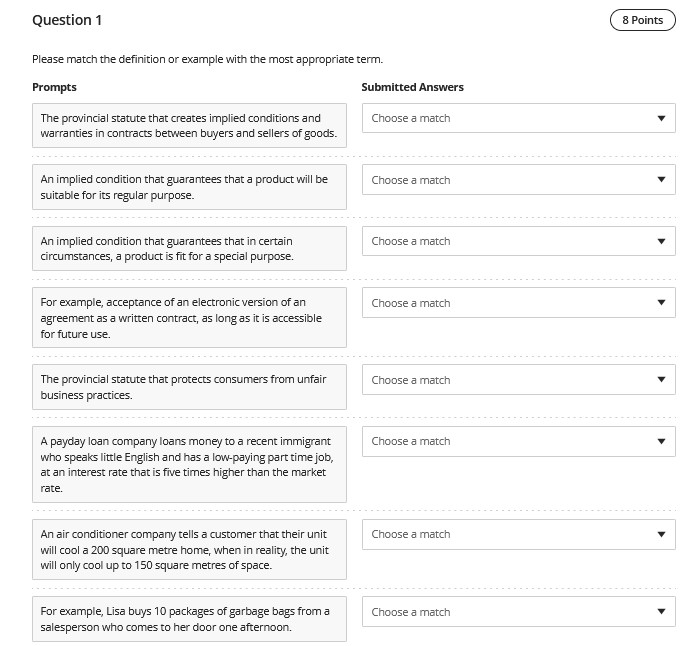Screen dimensions: 687x646
Task: Click the Question 1 heading
Action: [x=67, y=20]
